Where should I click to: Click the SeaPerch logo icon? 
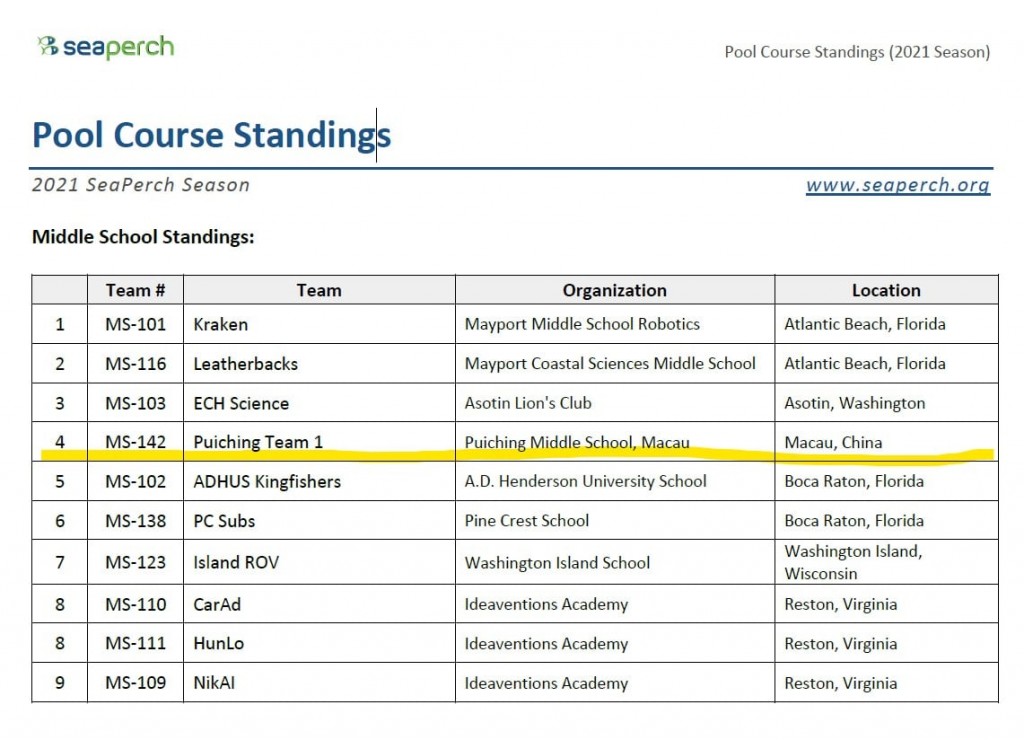47,46
